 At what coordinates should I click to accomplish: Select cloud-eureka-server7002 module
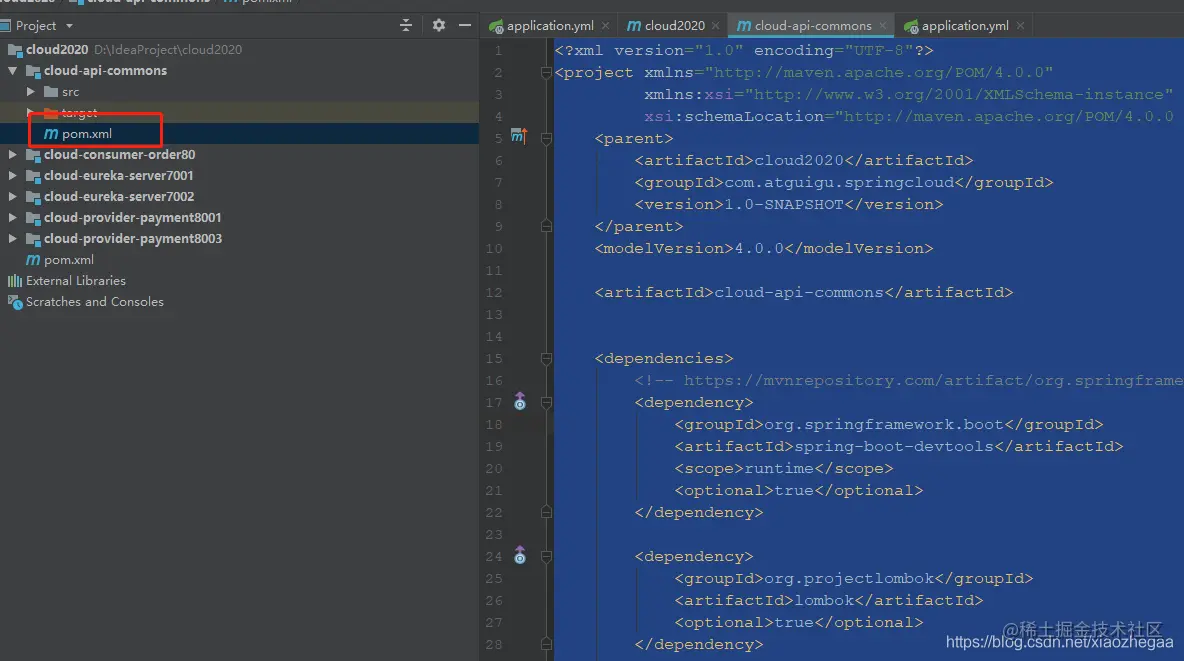(119, 196)
